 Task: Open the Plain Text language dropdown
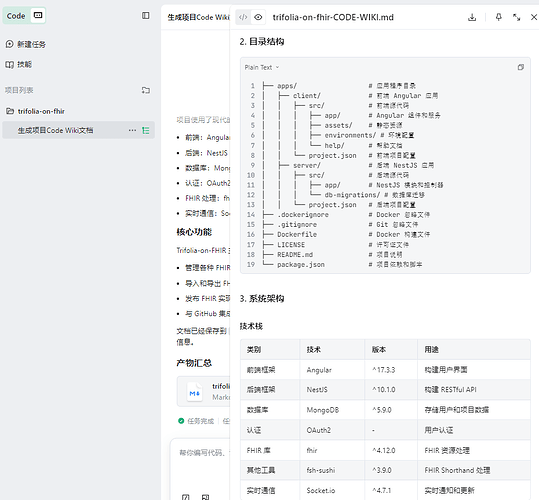(262, 67)
